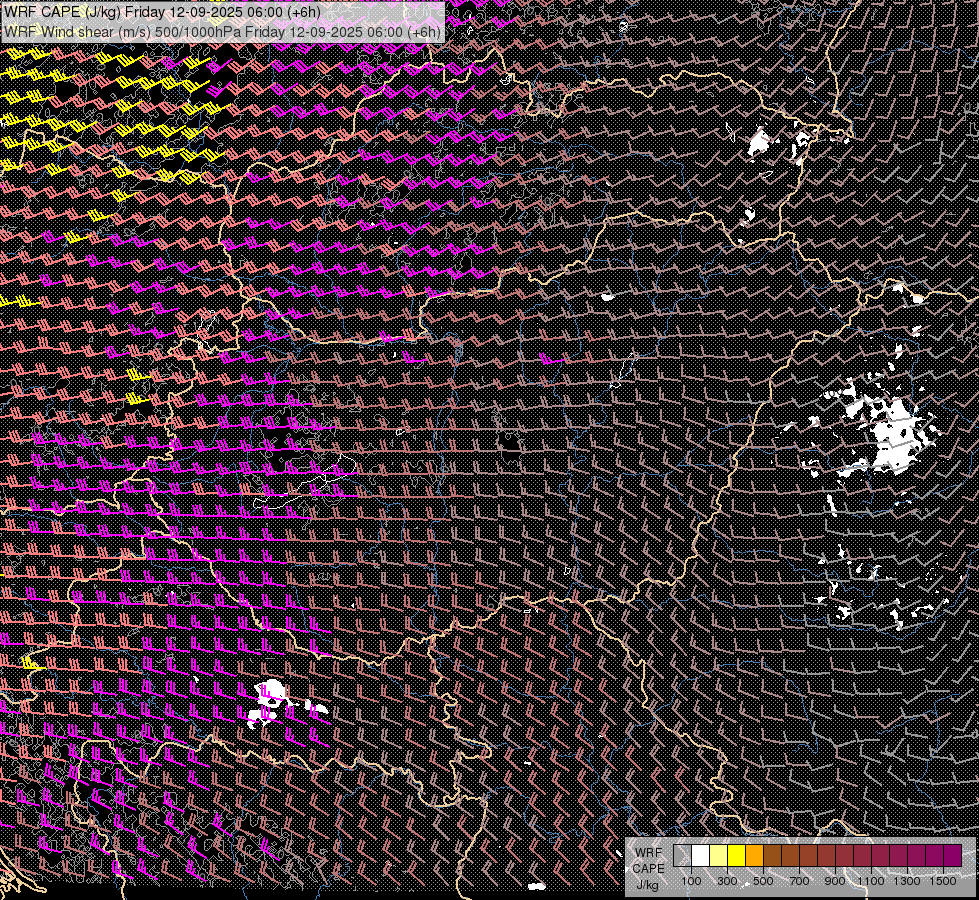This screenshot has width=979, height=900.
Task: Click the 1500 label on the CAPE legend
Action: click(x=943, y=881)
